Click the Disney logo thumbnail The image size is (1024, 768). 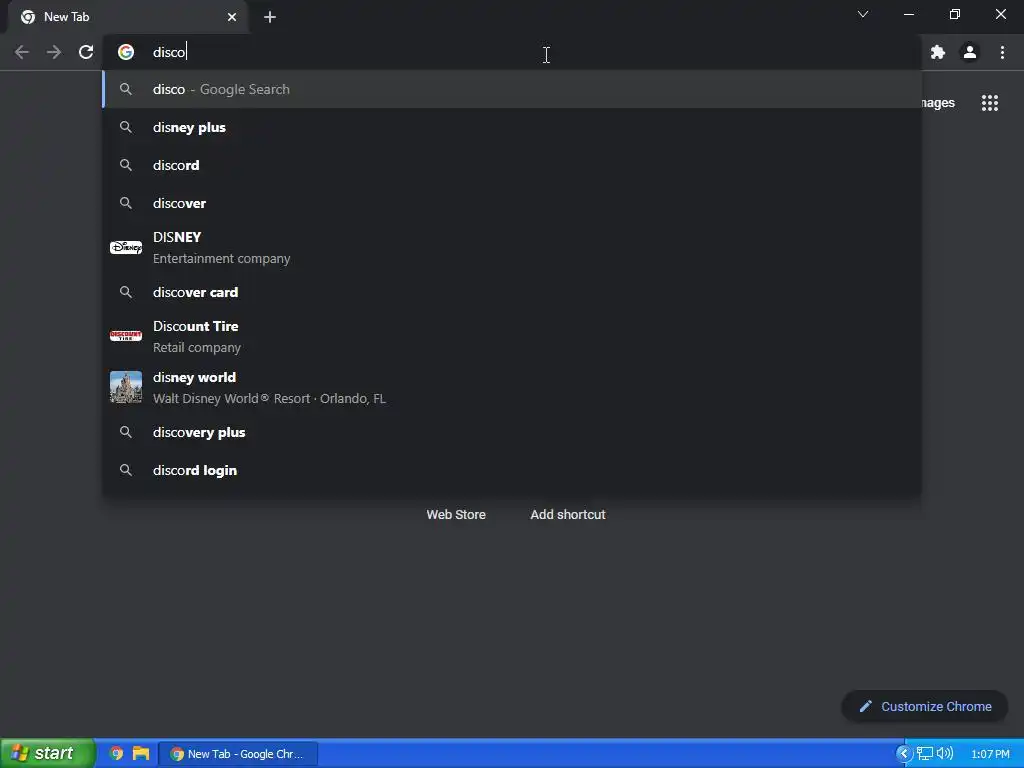point(126,248)
